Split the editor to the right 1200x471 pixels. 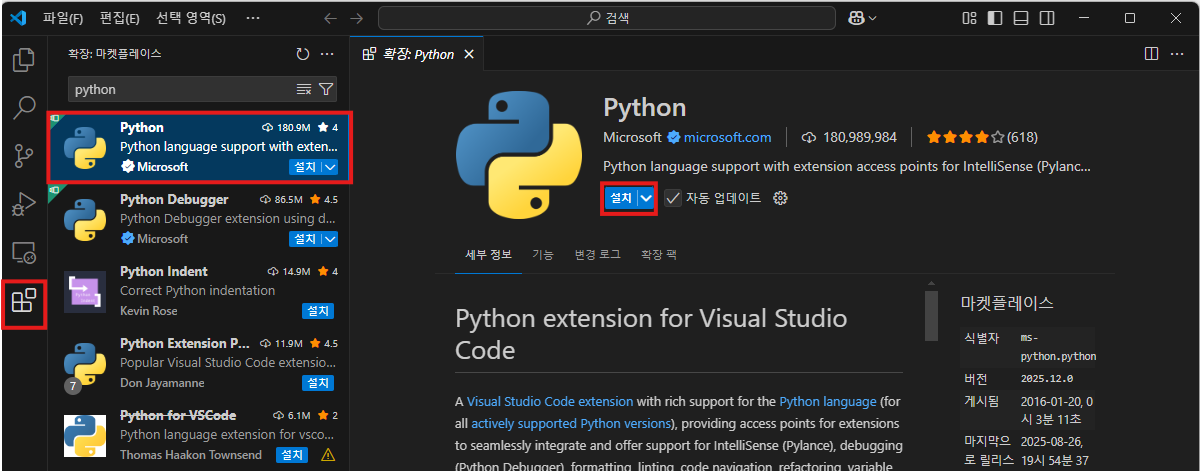click(x=1151, y=54)
